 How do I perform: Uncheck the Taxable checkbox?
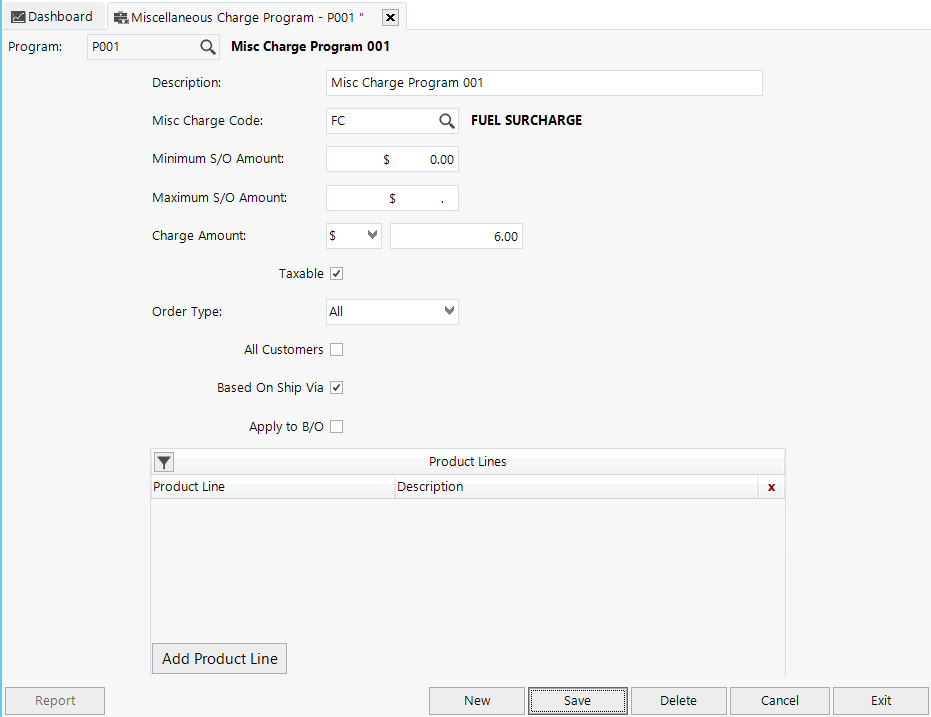coord(336,273)
